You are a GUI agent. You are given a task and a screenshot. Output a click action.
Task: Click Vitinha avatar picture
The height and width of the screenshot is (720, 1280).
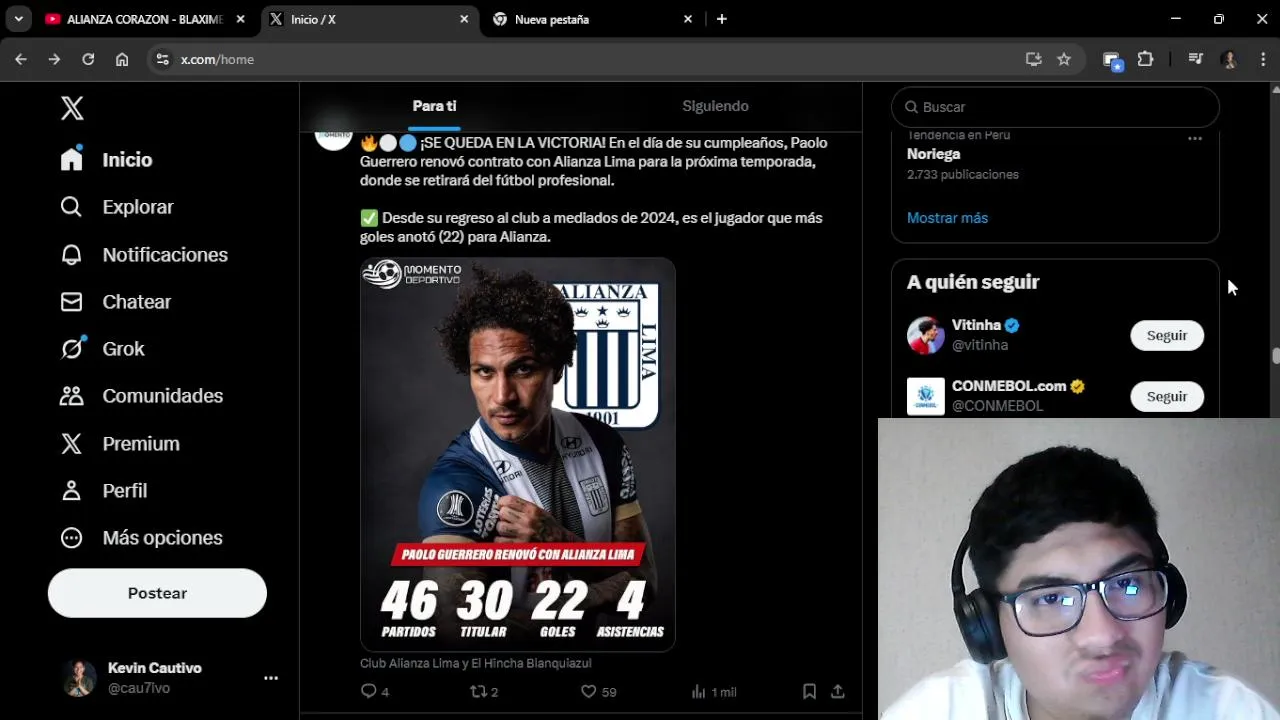click(x=926, y=336)
